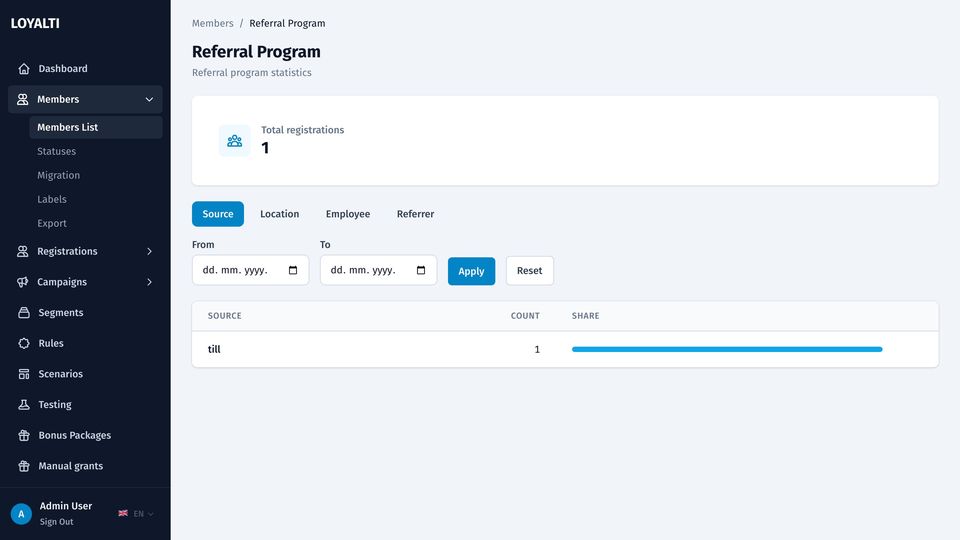Click the Scenarios icon in sidebar

(x=24, y=373)
